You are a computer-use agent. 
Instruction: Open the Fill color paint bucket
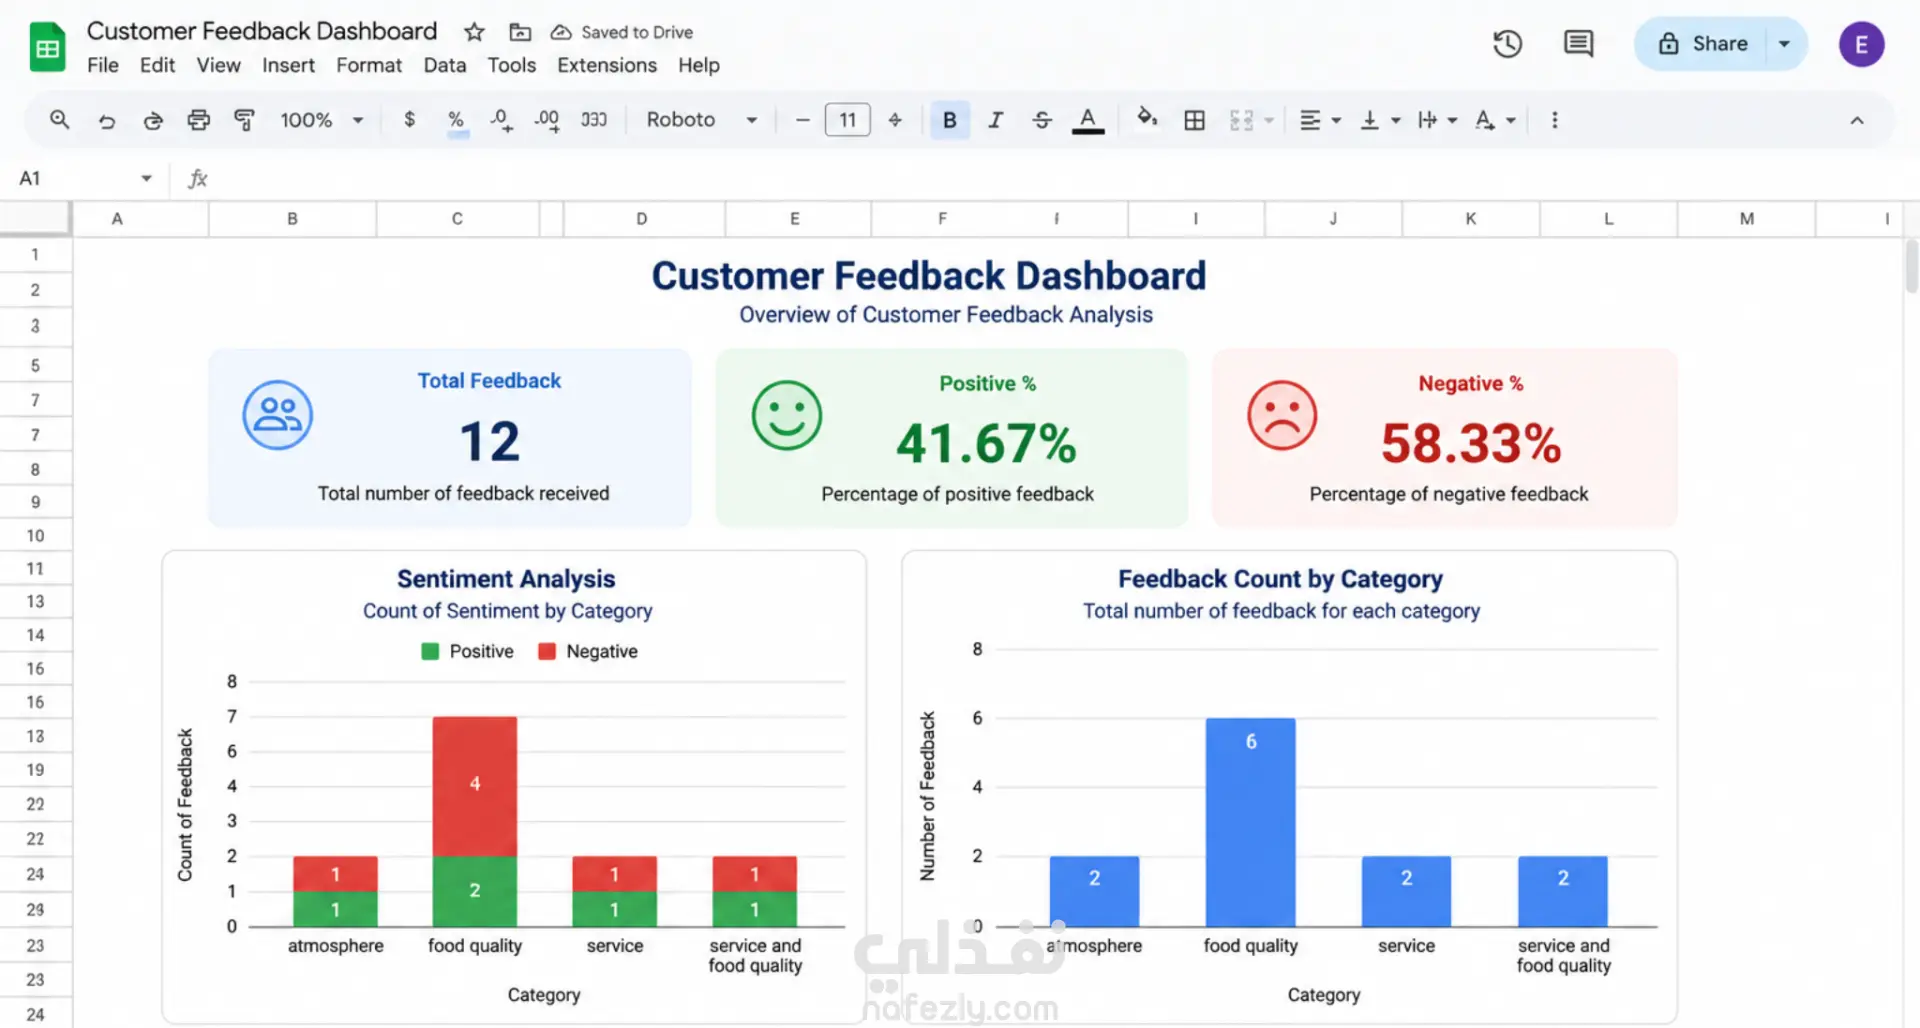1147,119
